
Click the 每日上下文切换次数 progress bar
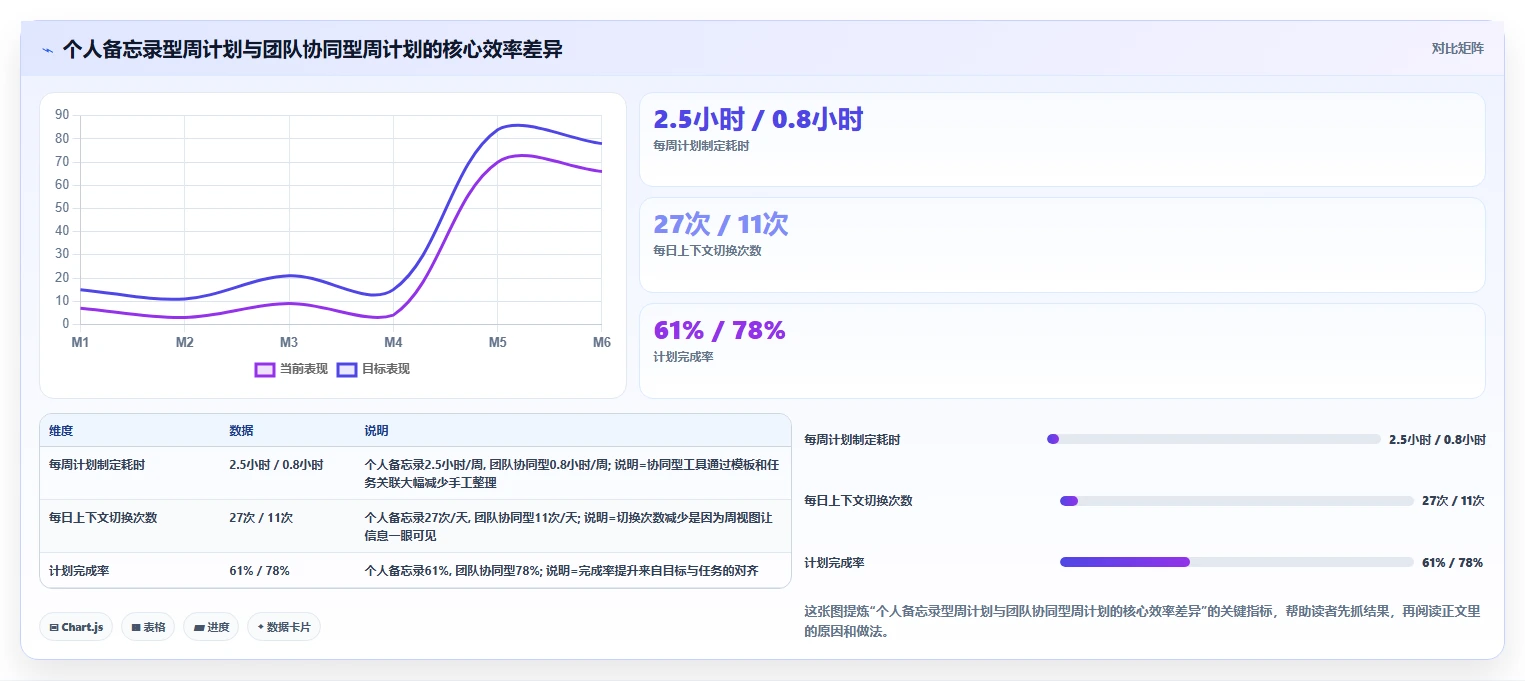point(1236,501)
